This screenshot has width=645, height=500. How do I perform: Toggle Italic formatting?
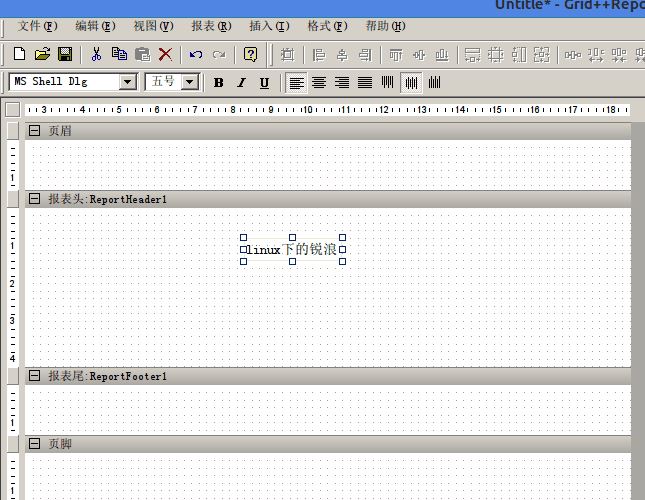click(x=241, y=83)
